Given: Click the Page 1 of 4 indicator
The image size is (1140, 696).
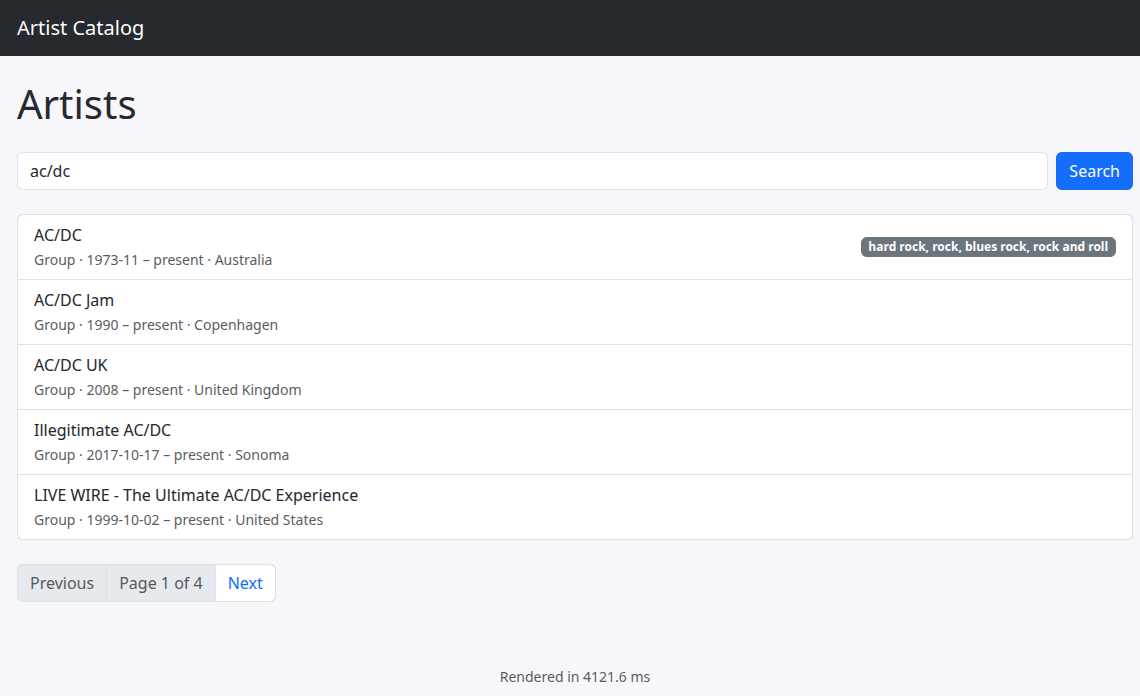Looking at the screenshot, I should coord(161,583).
